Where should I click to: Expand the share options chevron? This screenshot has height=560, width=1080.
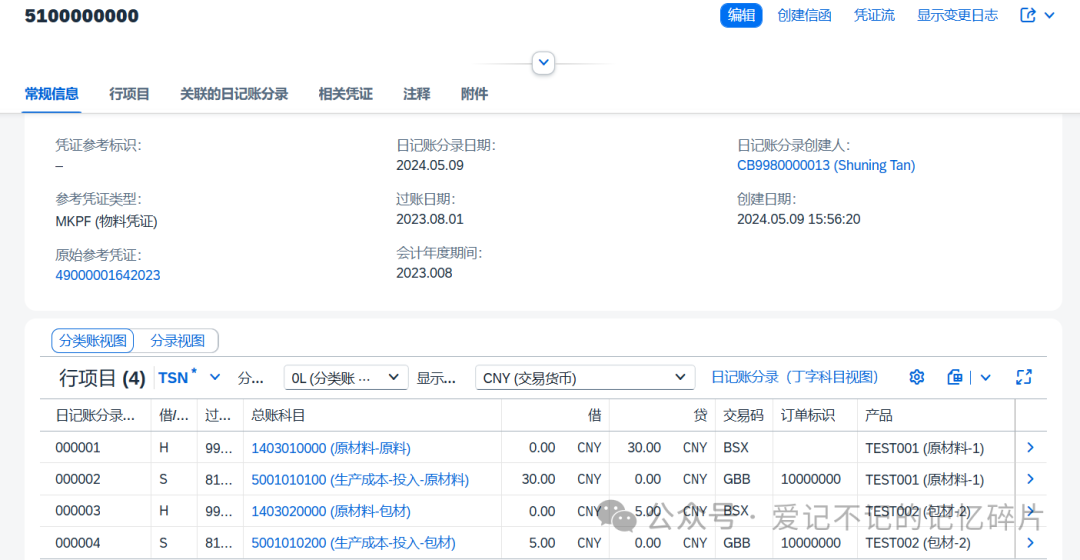point(1050,15)
